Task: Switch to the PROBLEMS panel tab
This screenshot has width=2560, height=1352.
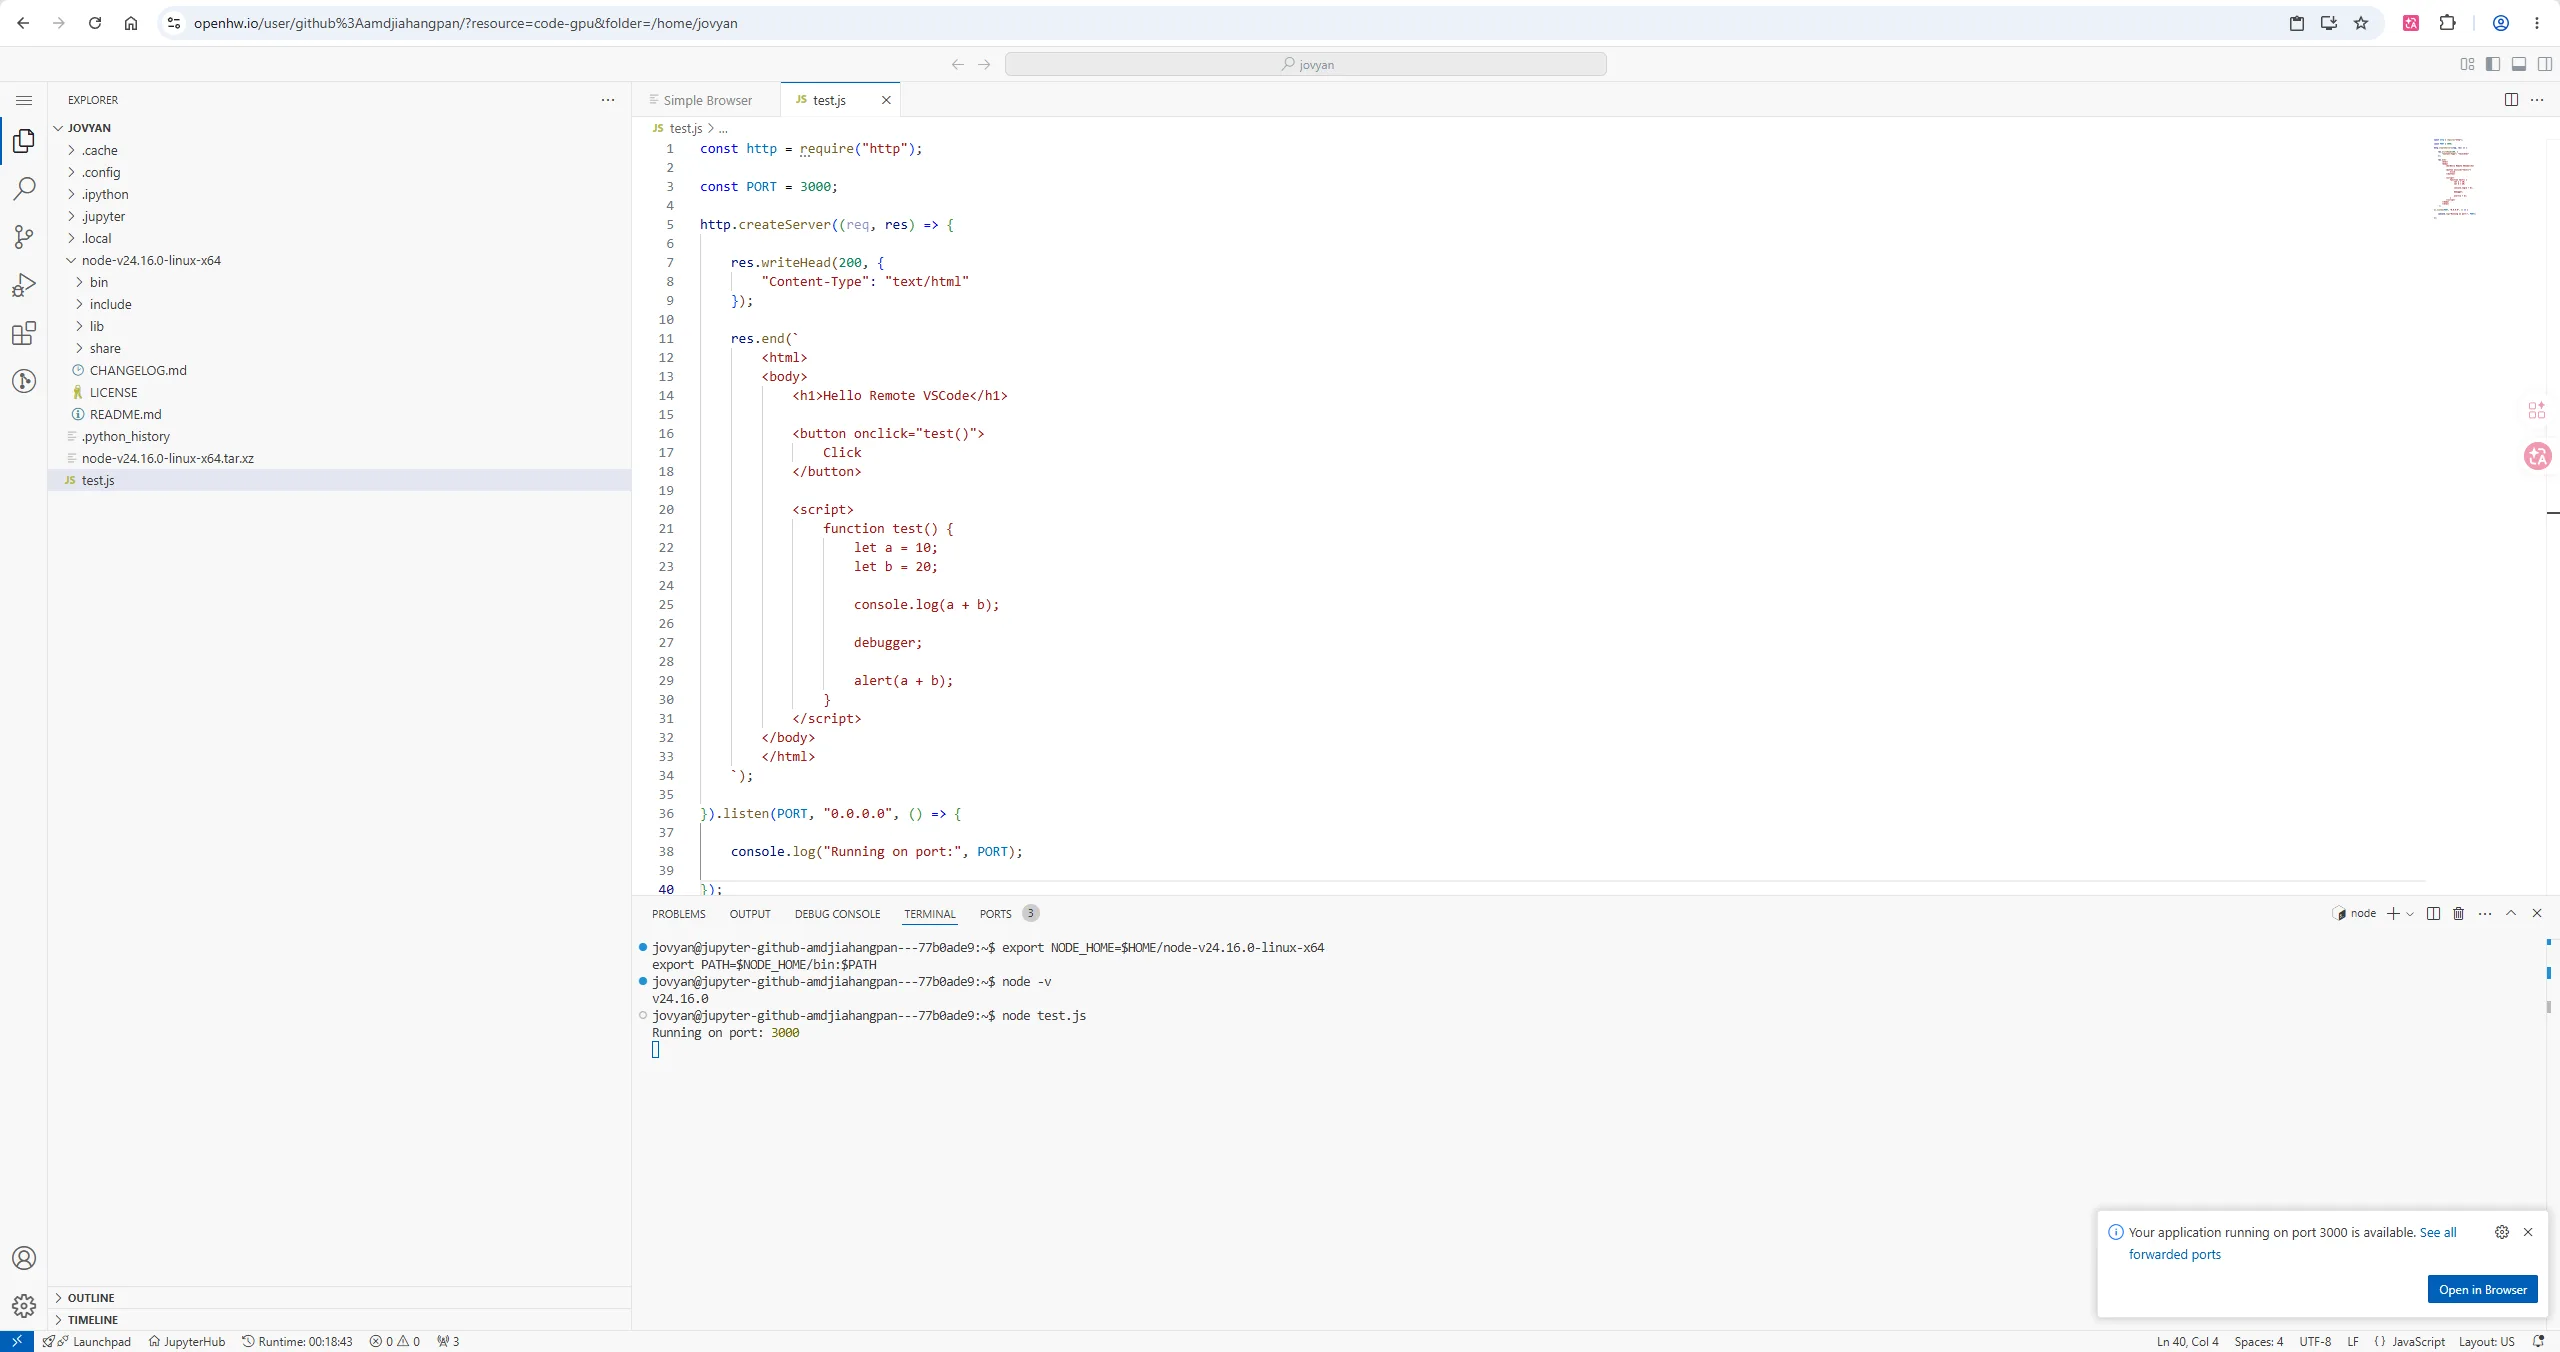Action: point(678,914)
